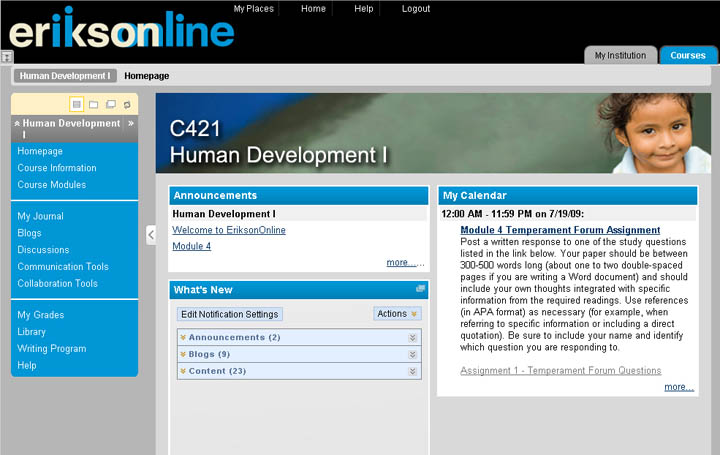
Task: Open Assignment 1 - Temperament Forum Questions link
Action: point(561,371)
